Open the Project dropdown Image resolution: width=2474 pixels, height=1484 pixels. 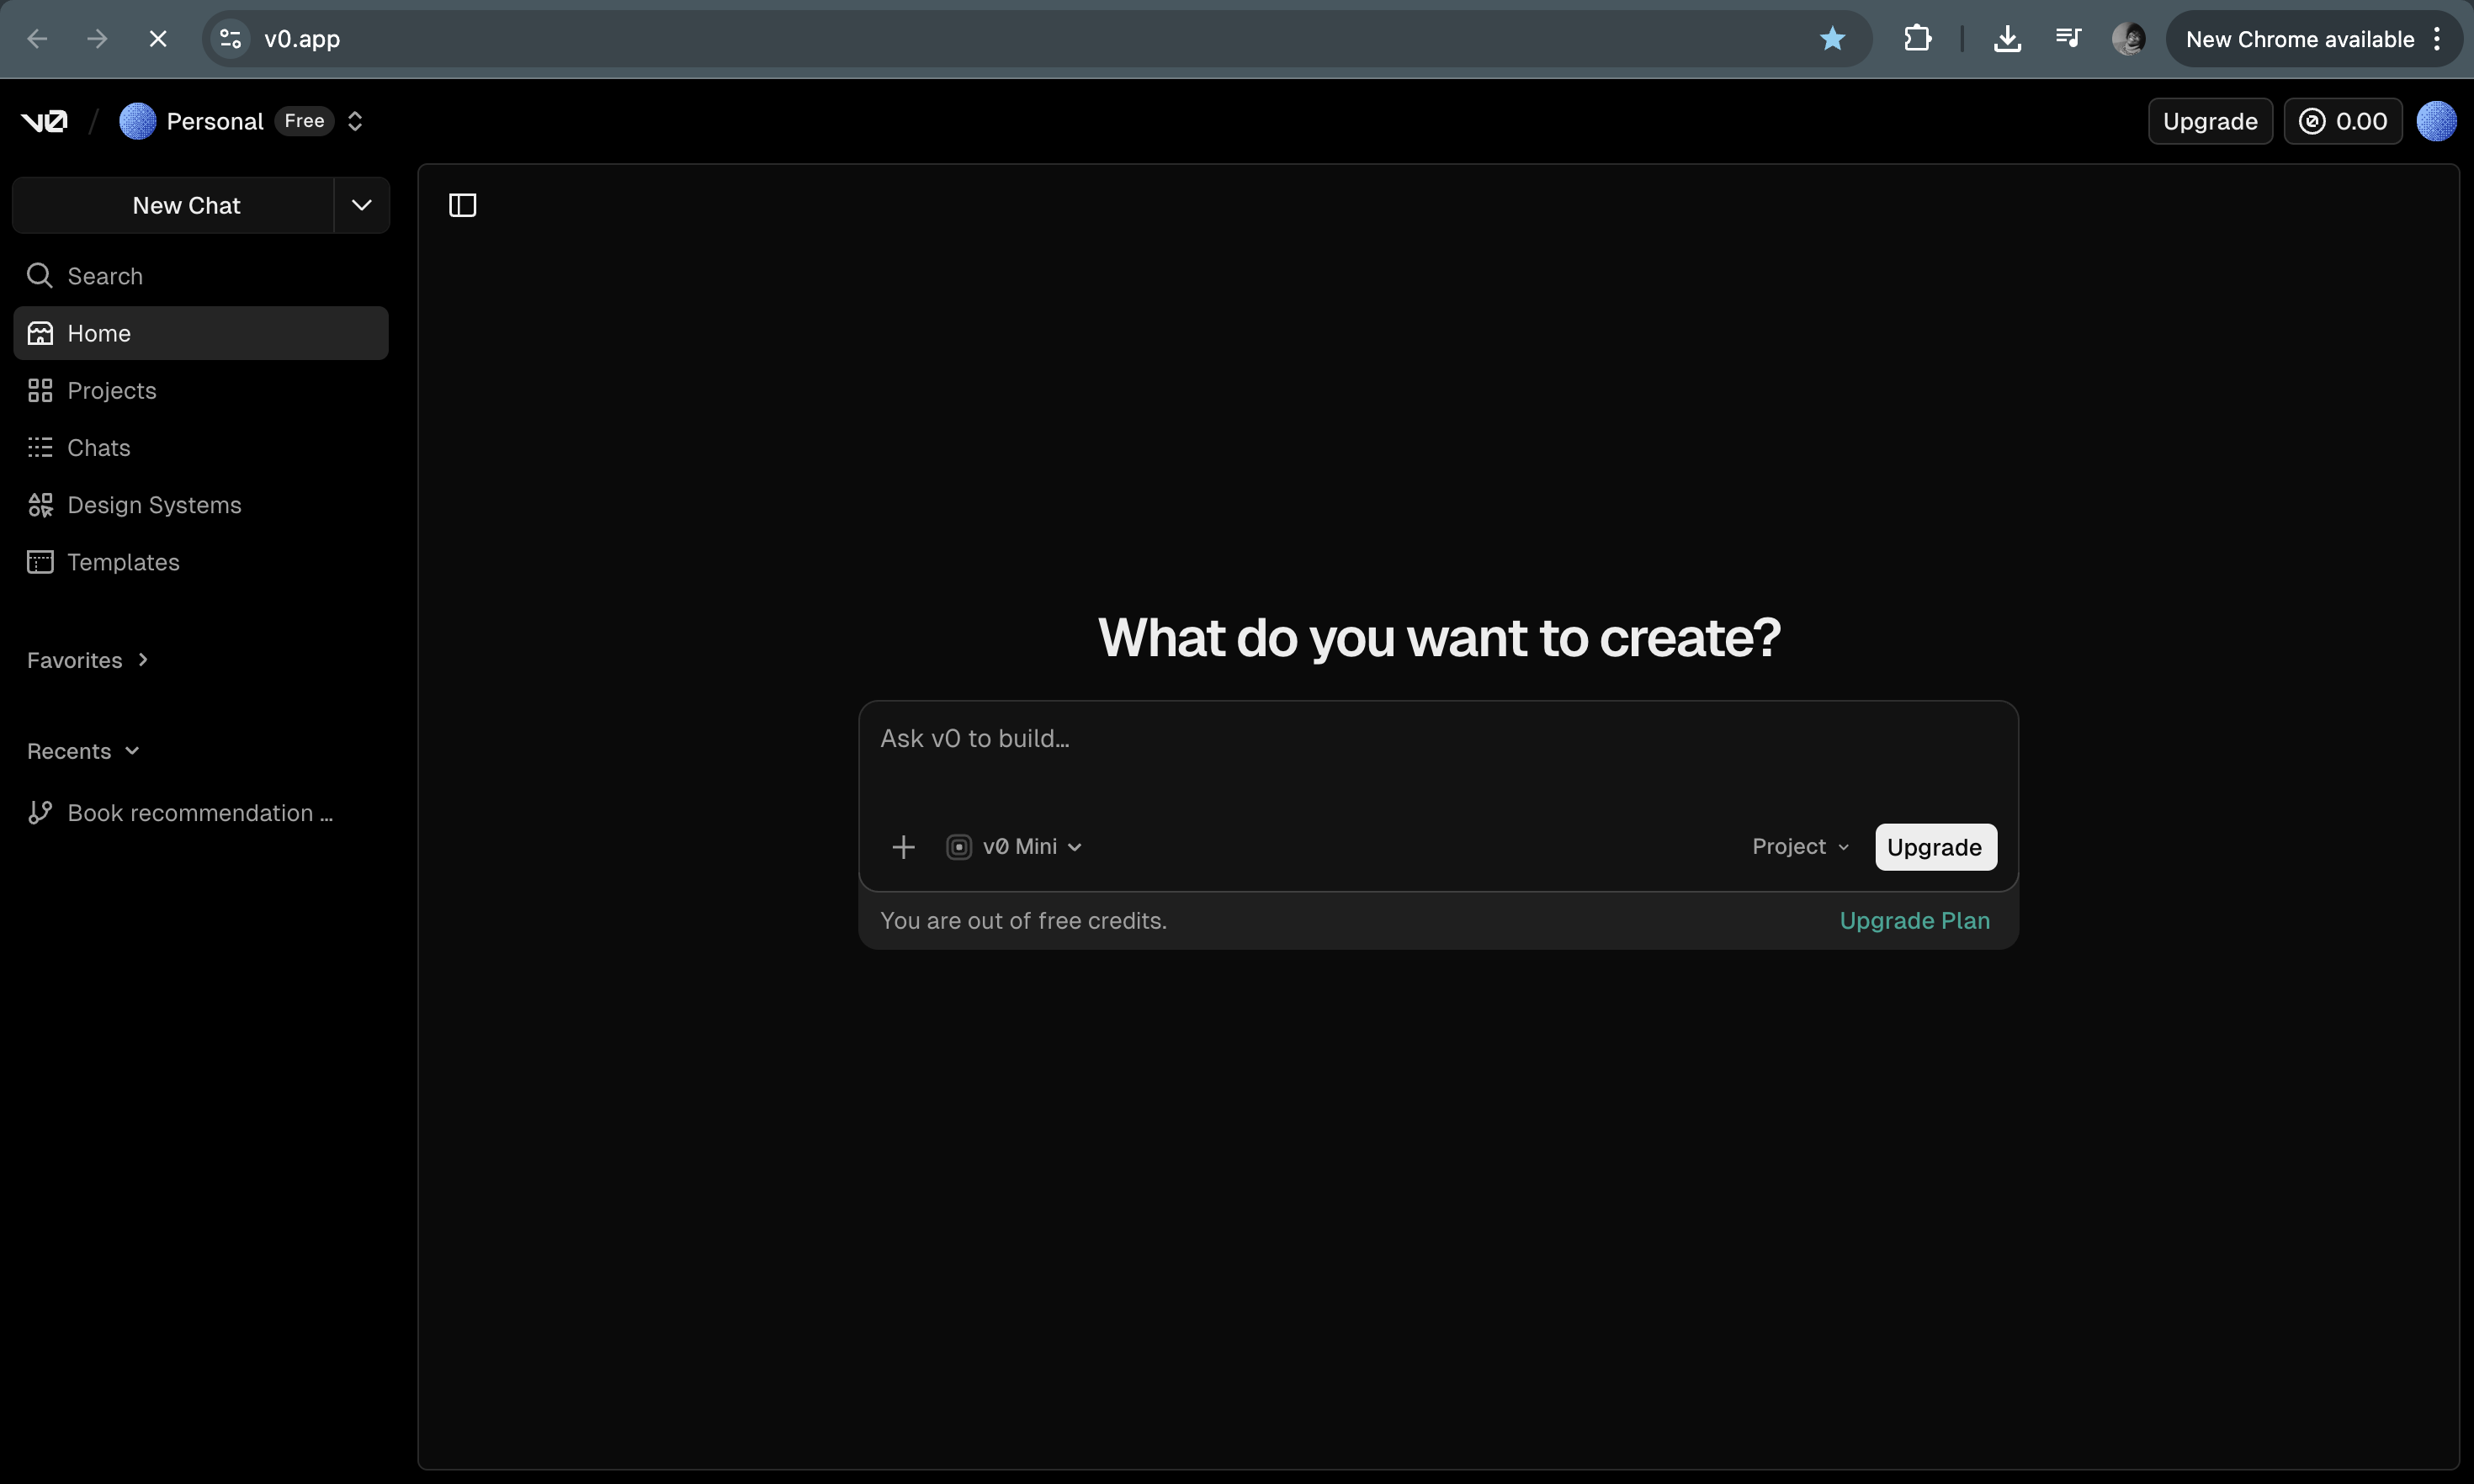1797,846
